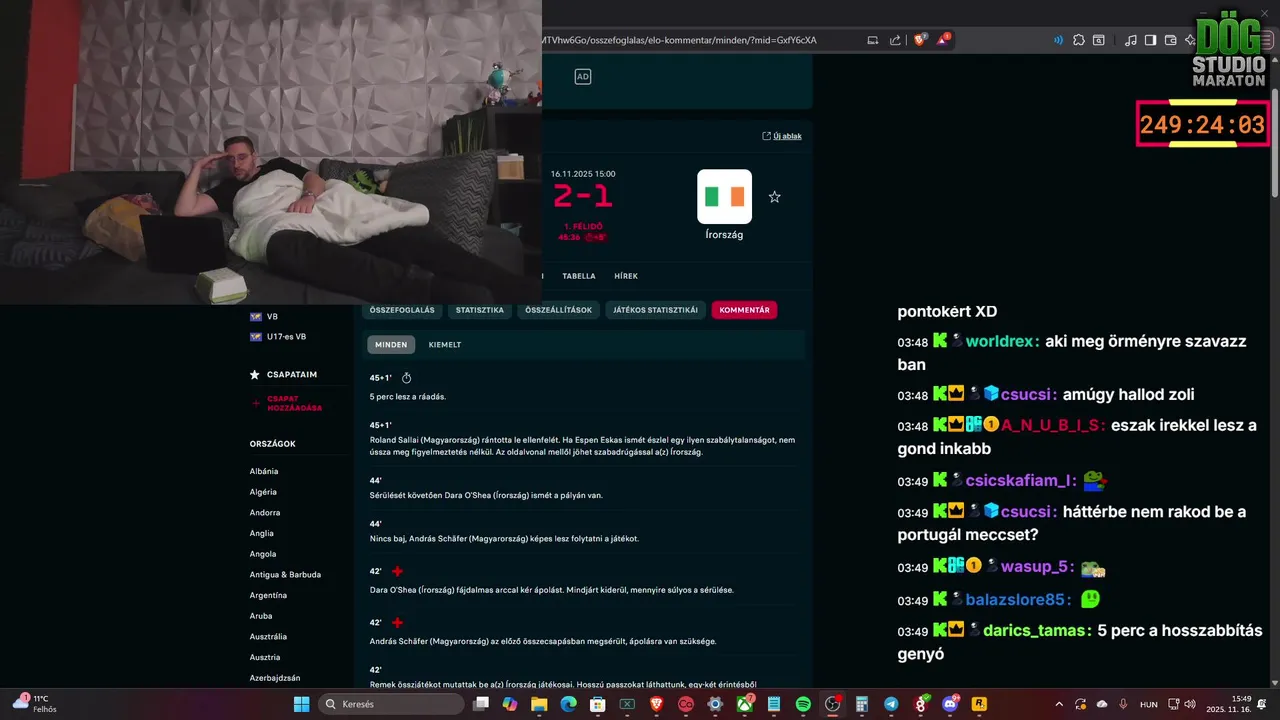Select Ausztria in countries list
Screen dimensions: 1280x720
[x=265, y=657]
